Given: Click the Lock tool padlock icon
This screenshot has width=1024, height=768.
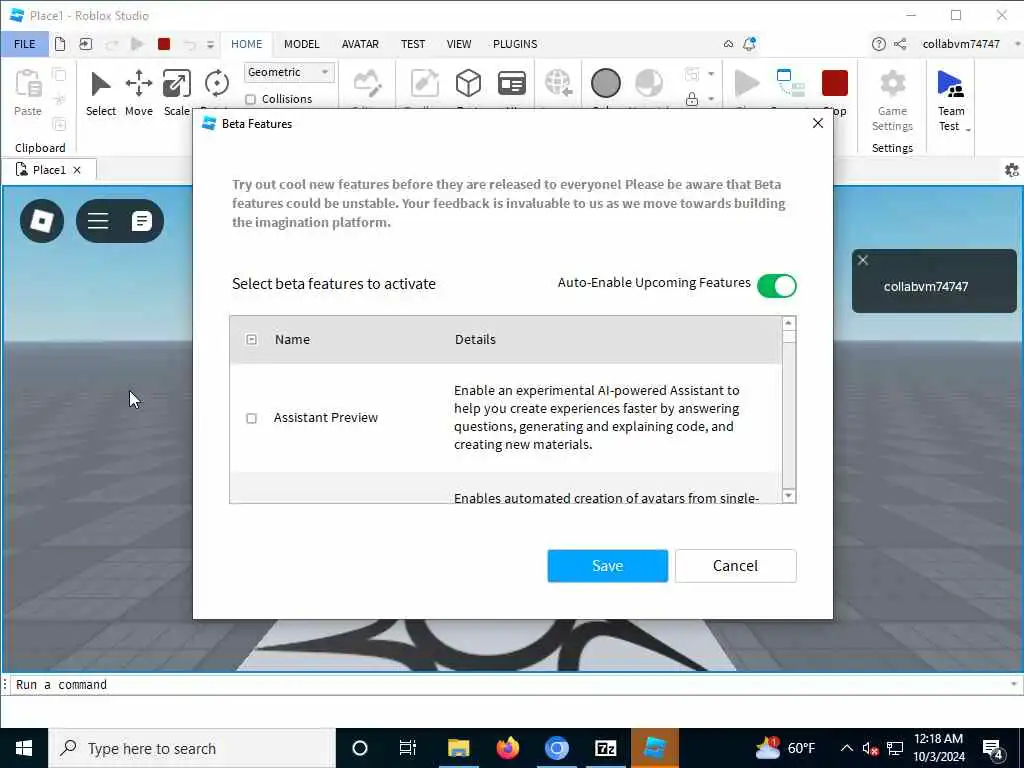Looking at the screenshot, I should pyautogui.click(x=692, y=99).
